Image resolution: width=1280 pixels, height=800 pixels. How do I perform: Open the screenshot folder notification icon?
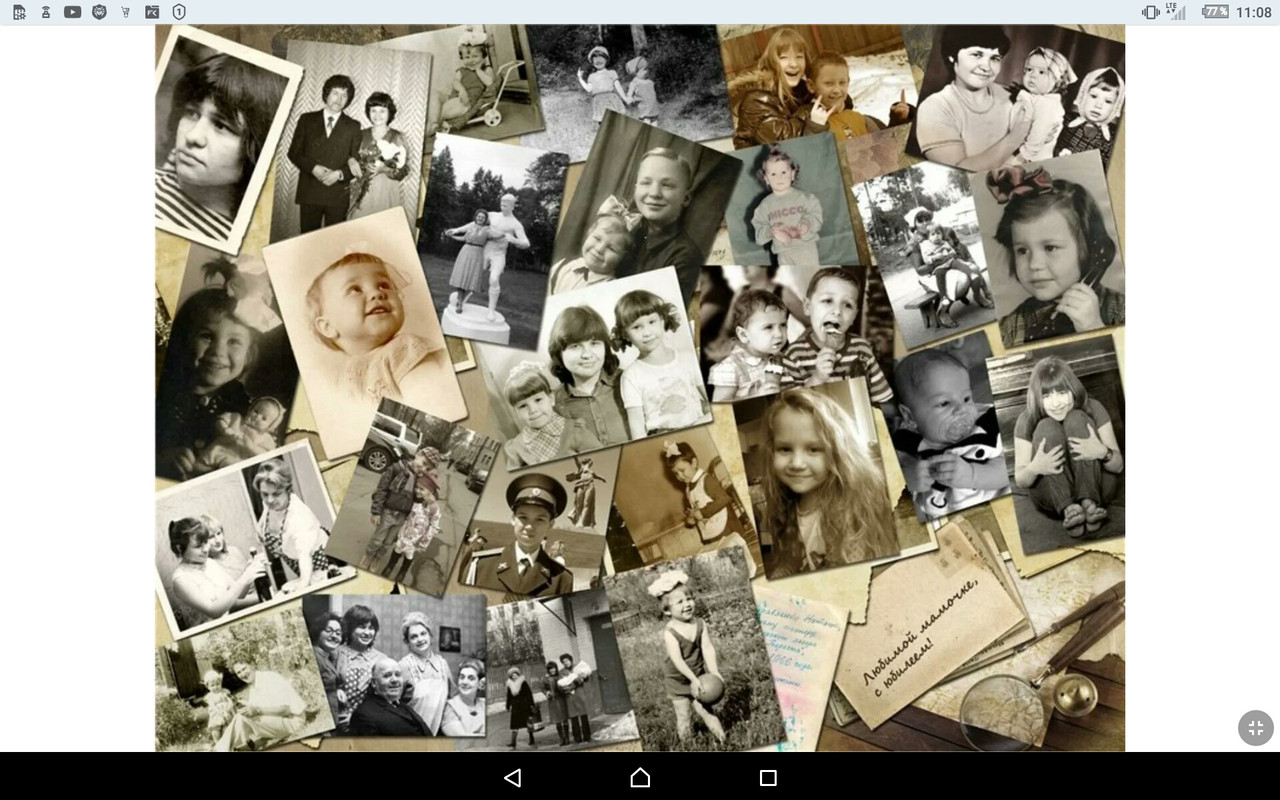point(151,12)
